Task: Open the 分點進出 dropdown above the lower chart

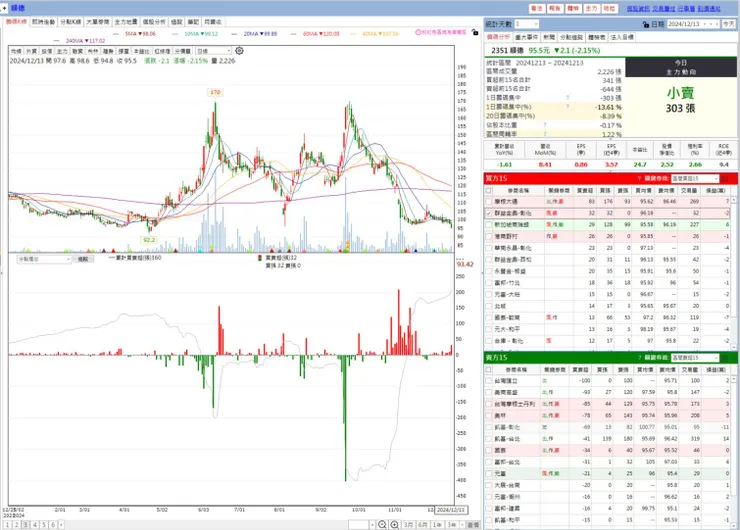Action: tap(44, 259)
